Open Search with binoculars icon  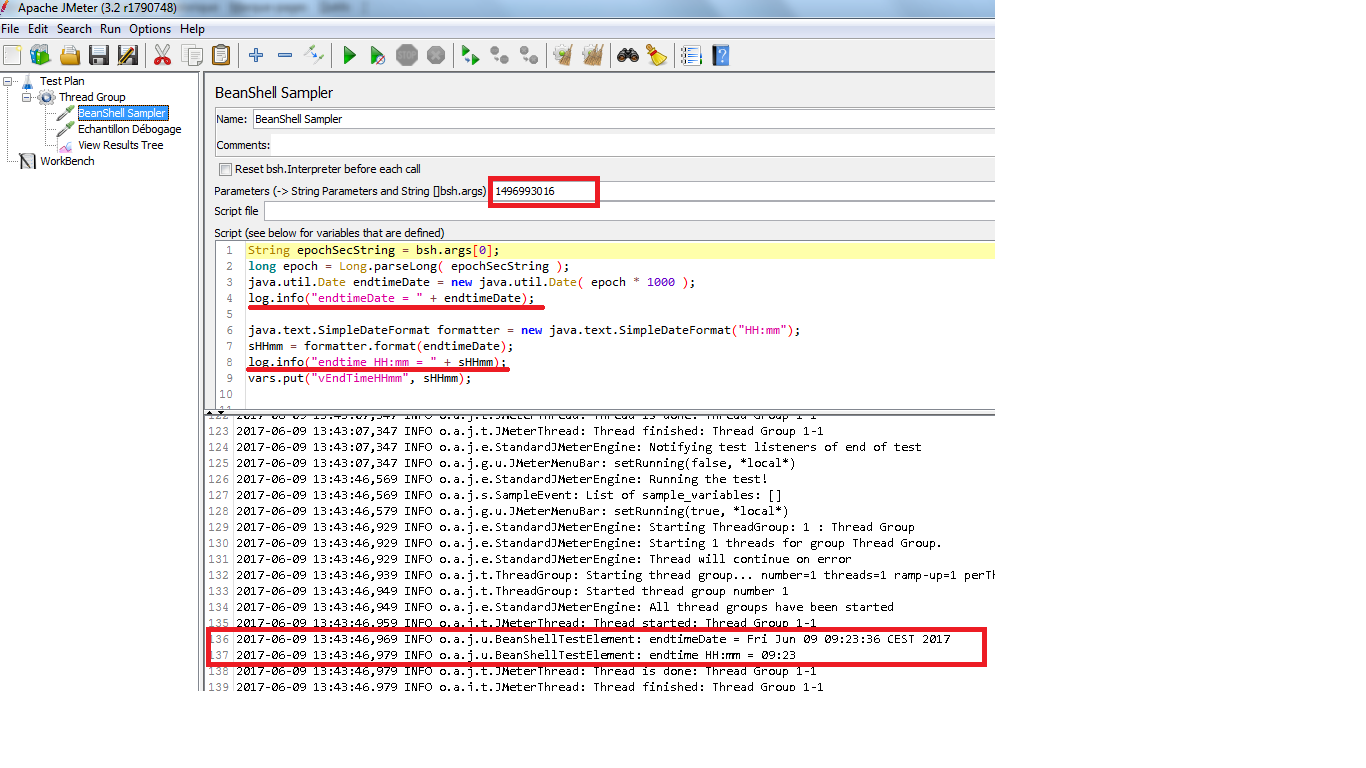coord(627,55)
